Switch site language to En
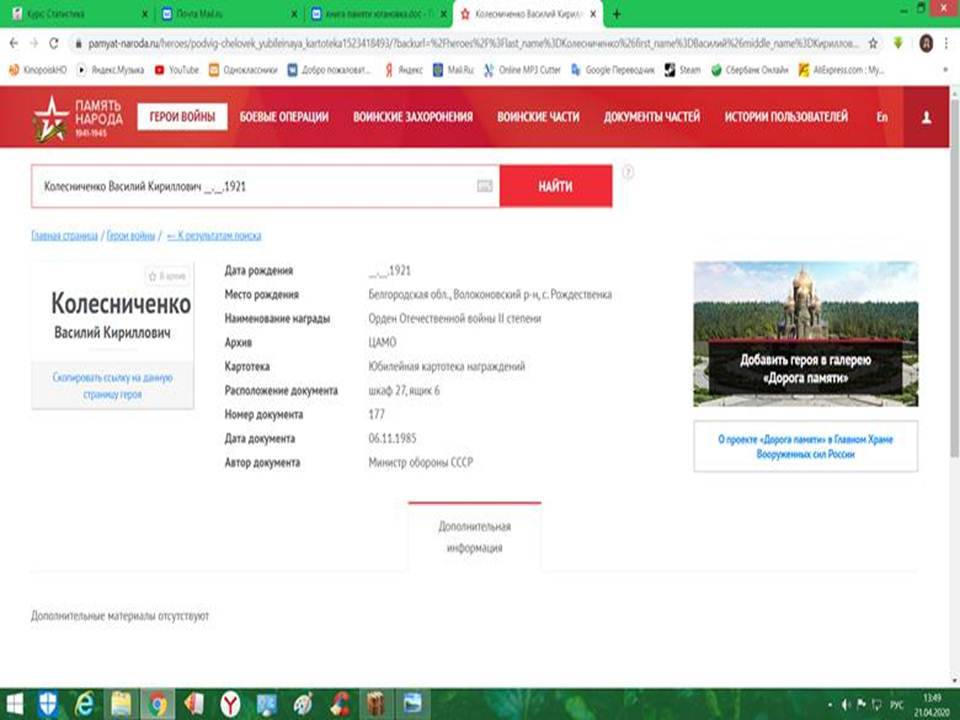960x720 pixels. (x=882, y=117)
